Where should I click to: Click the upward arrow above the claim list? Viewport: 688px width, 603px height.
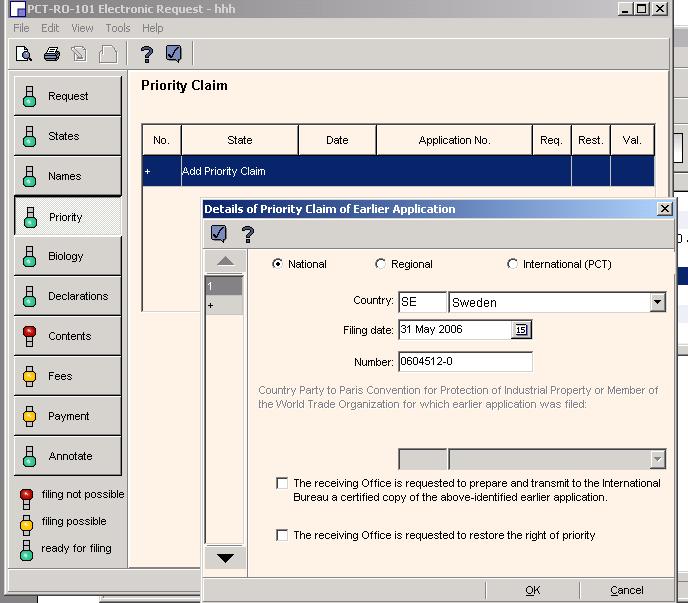coord(226,262)
